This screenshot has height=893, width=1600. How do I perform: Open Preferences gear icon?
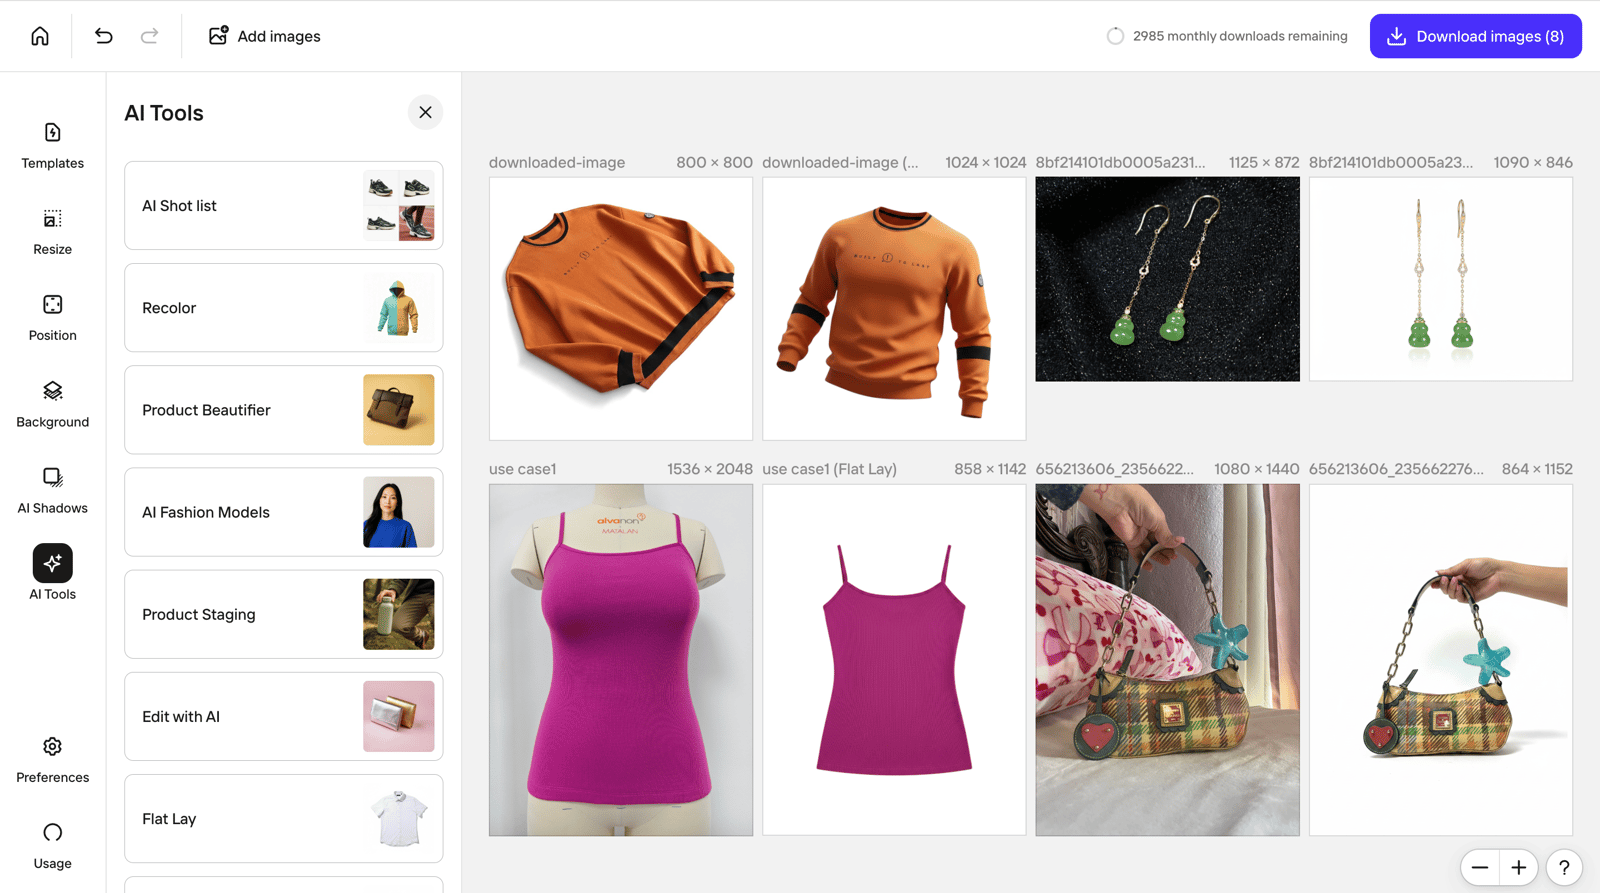pos(53,746)
